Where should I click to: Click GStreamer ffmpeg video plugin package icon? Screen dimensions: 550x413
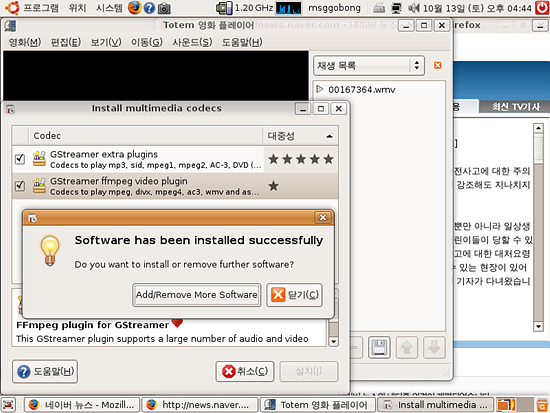click(x=39, y=186)
